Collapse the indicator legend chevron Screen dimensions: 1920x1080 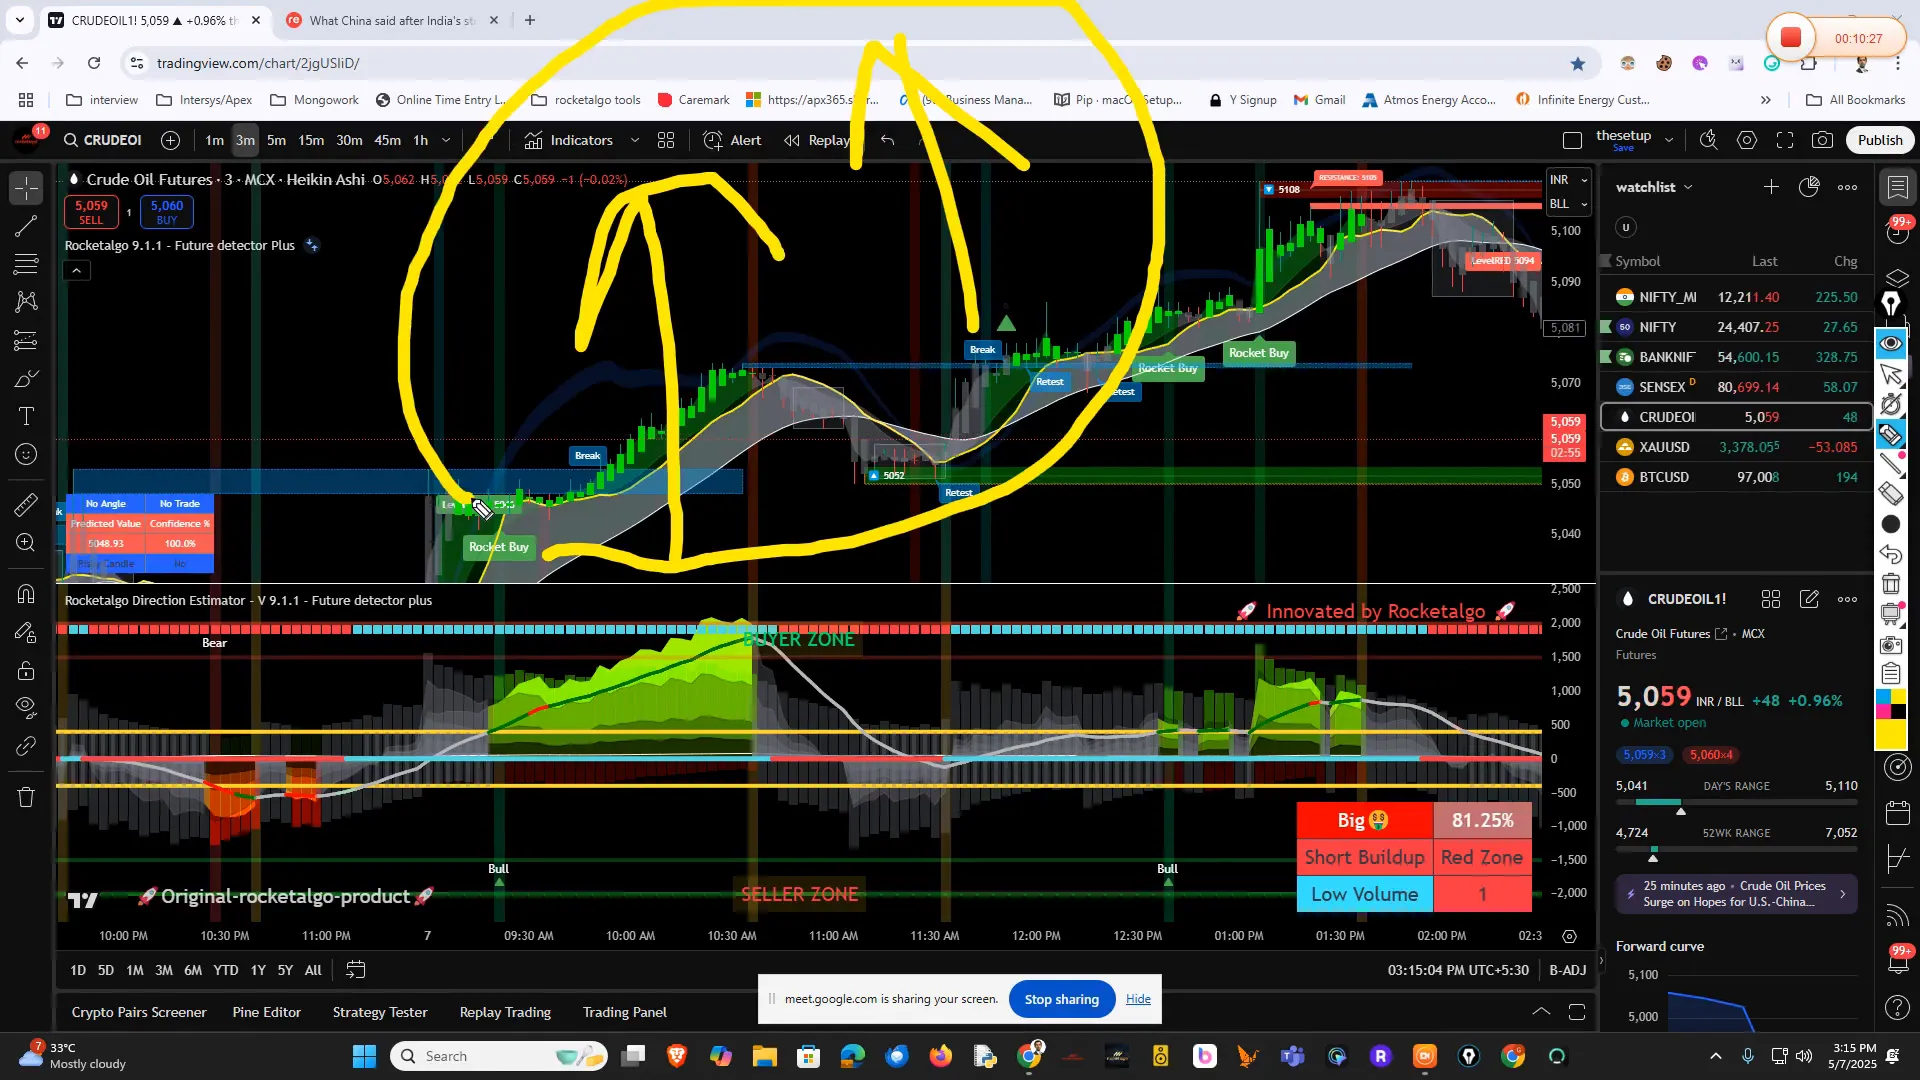76,270
